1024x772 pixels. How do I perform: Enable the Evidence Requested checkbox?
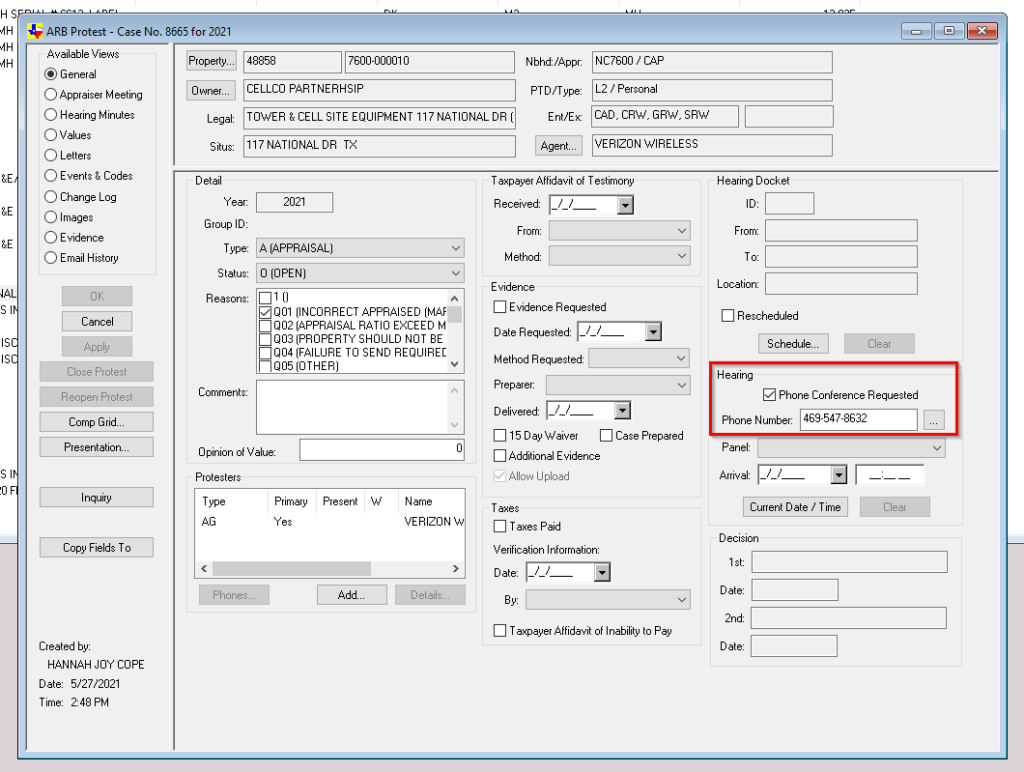pyautogui.click(x=501, y=308)
